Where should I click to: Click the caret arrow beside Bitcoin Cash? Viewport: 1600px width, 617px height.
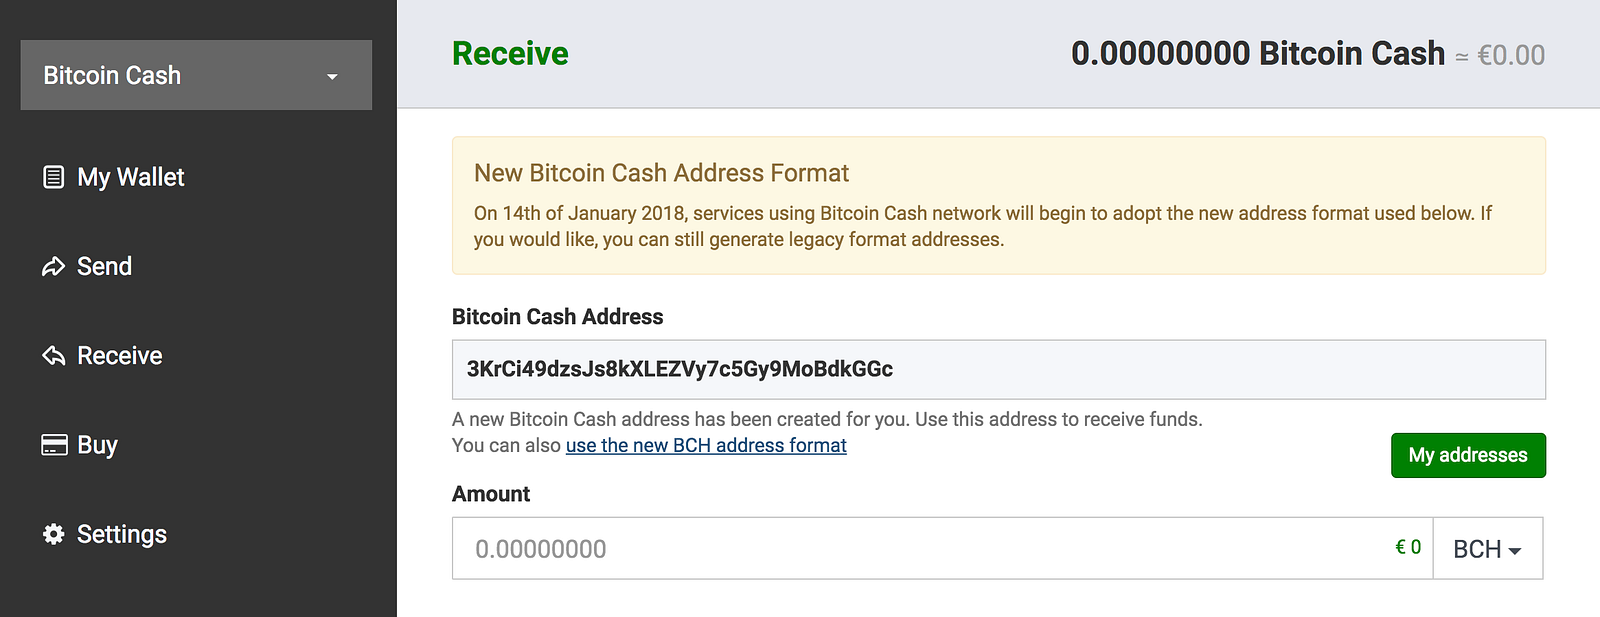tap(332, 77)
